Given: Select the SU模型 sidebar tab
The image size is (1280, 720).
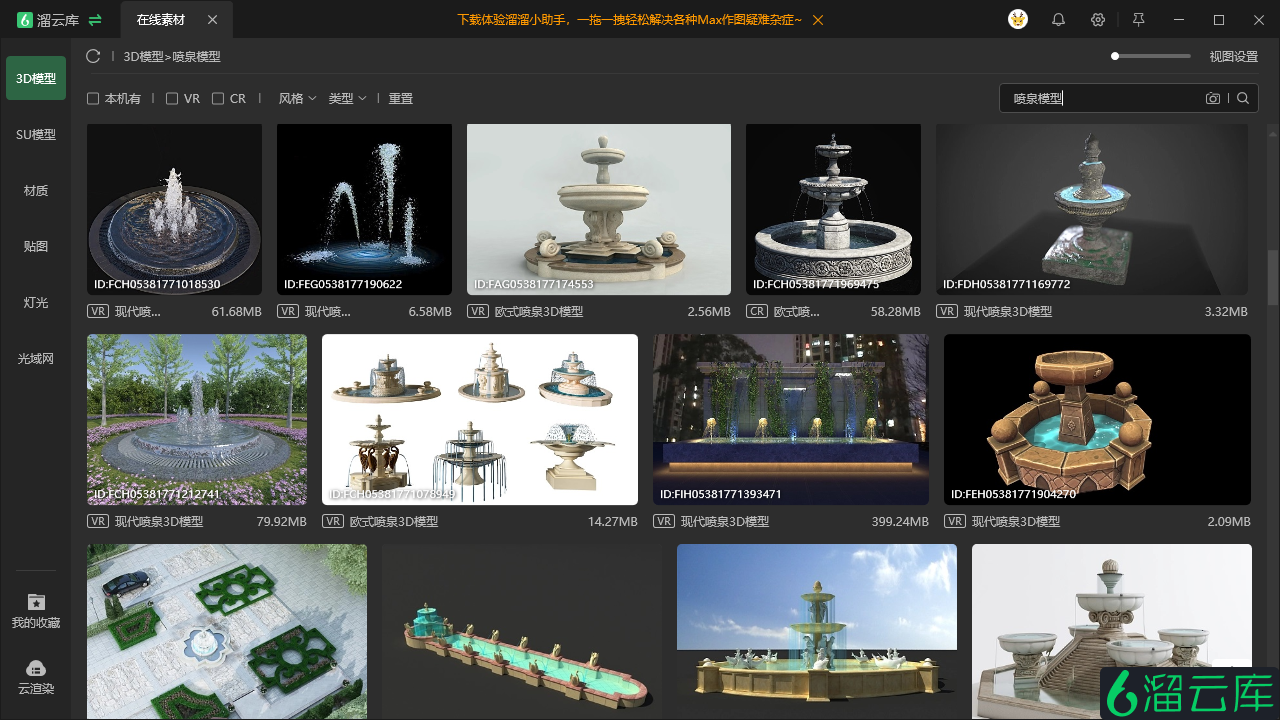Looking at the screenshot, I should tap(36, 134).
